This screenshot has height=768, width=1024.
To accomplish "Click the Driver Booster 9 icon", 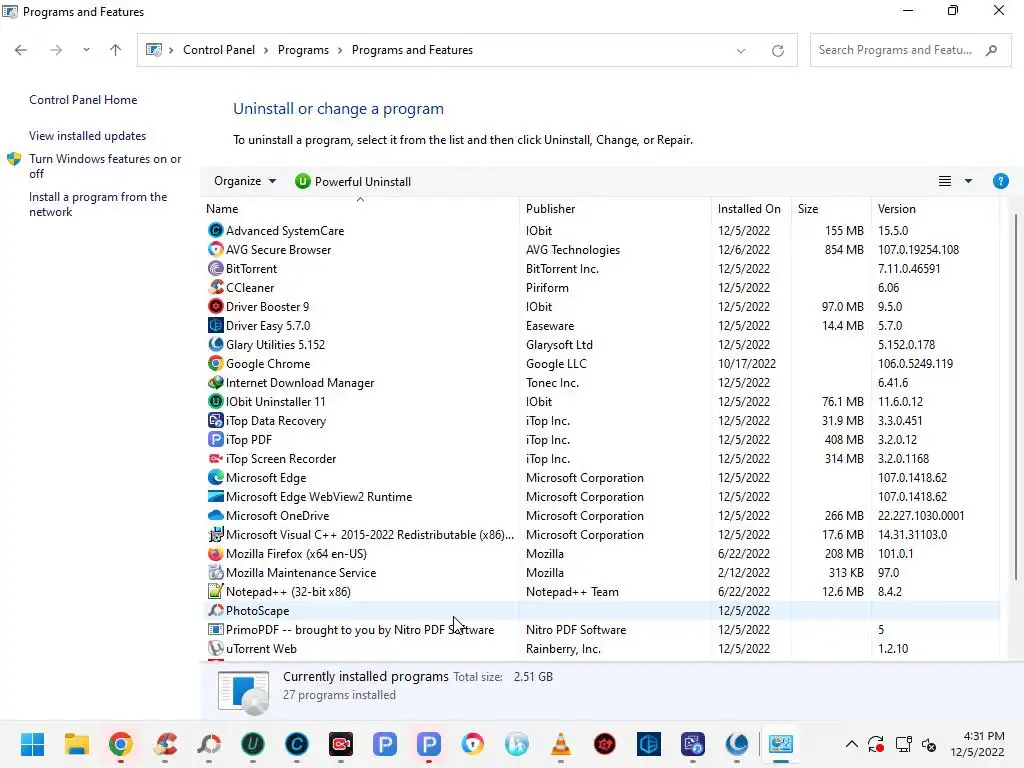I will (x=216, y=306).
